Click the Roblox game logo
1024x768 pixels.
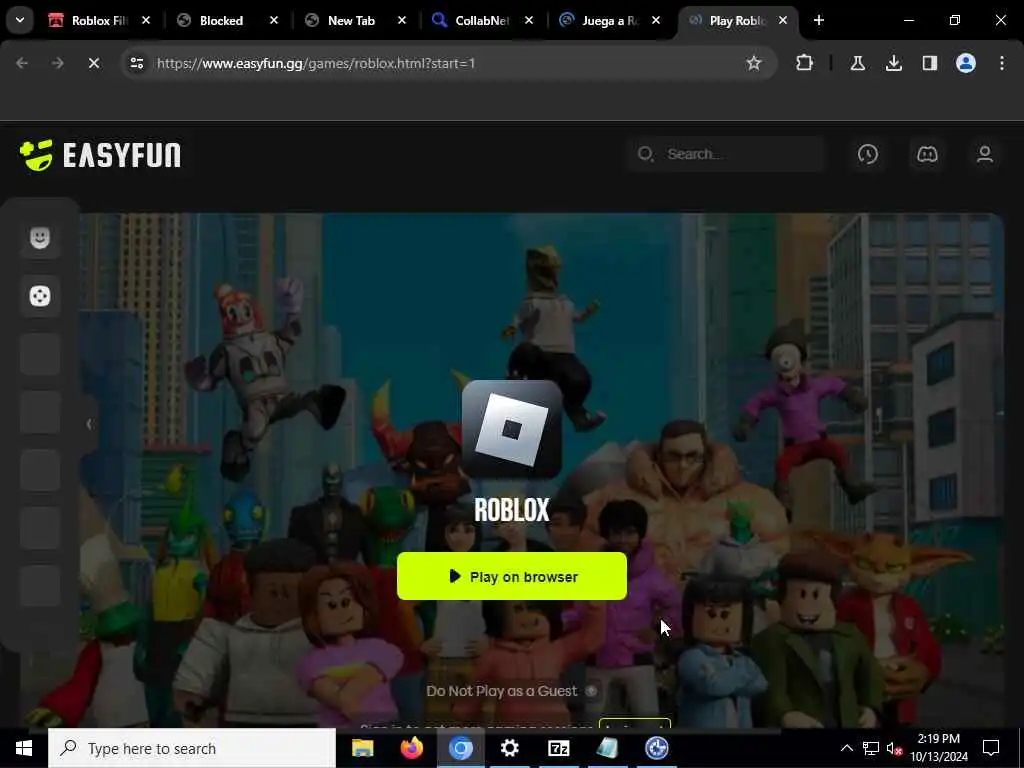pos(511,430)
